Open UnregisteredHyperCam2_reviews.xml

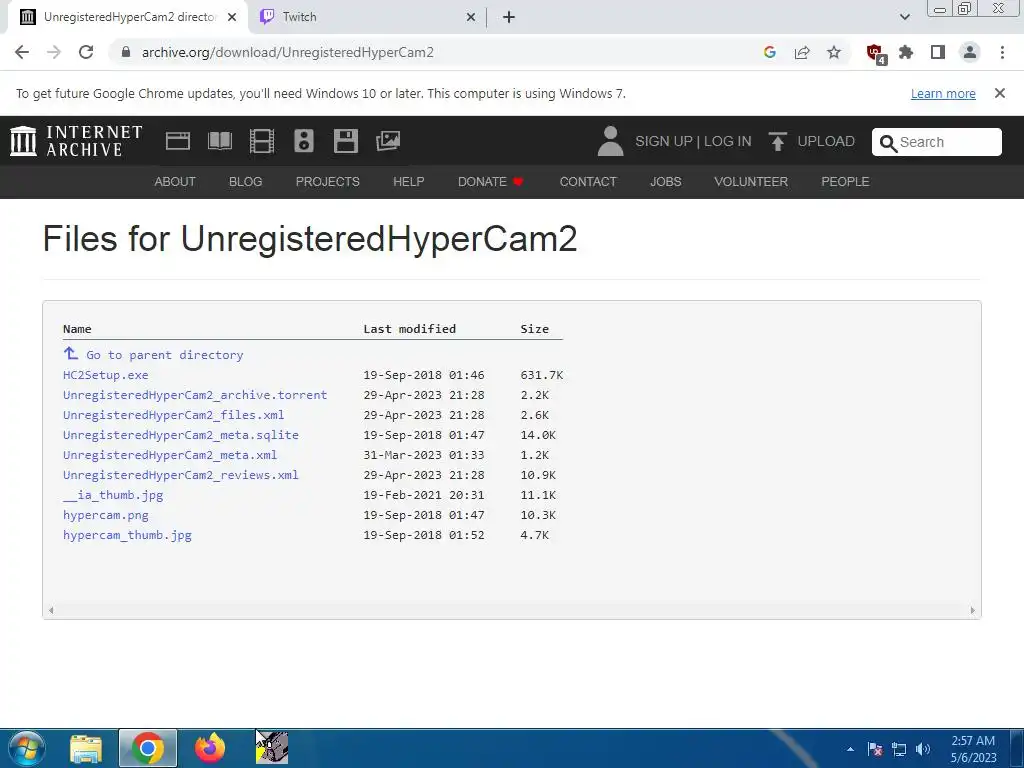(181, 475)
